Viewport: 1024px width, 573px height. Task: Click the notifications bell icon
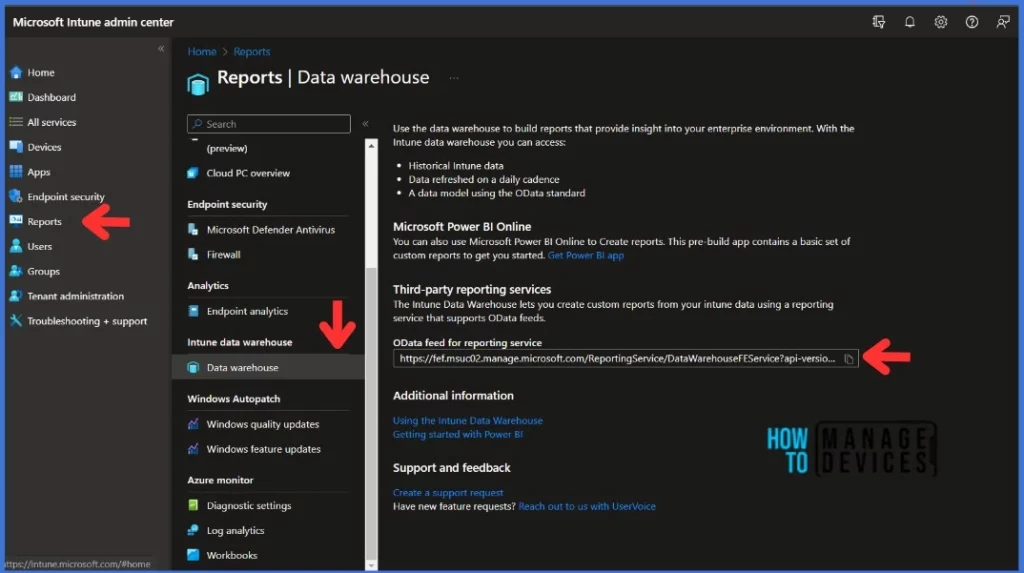(x=909, y=22)
